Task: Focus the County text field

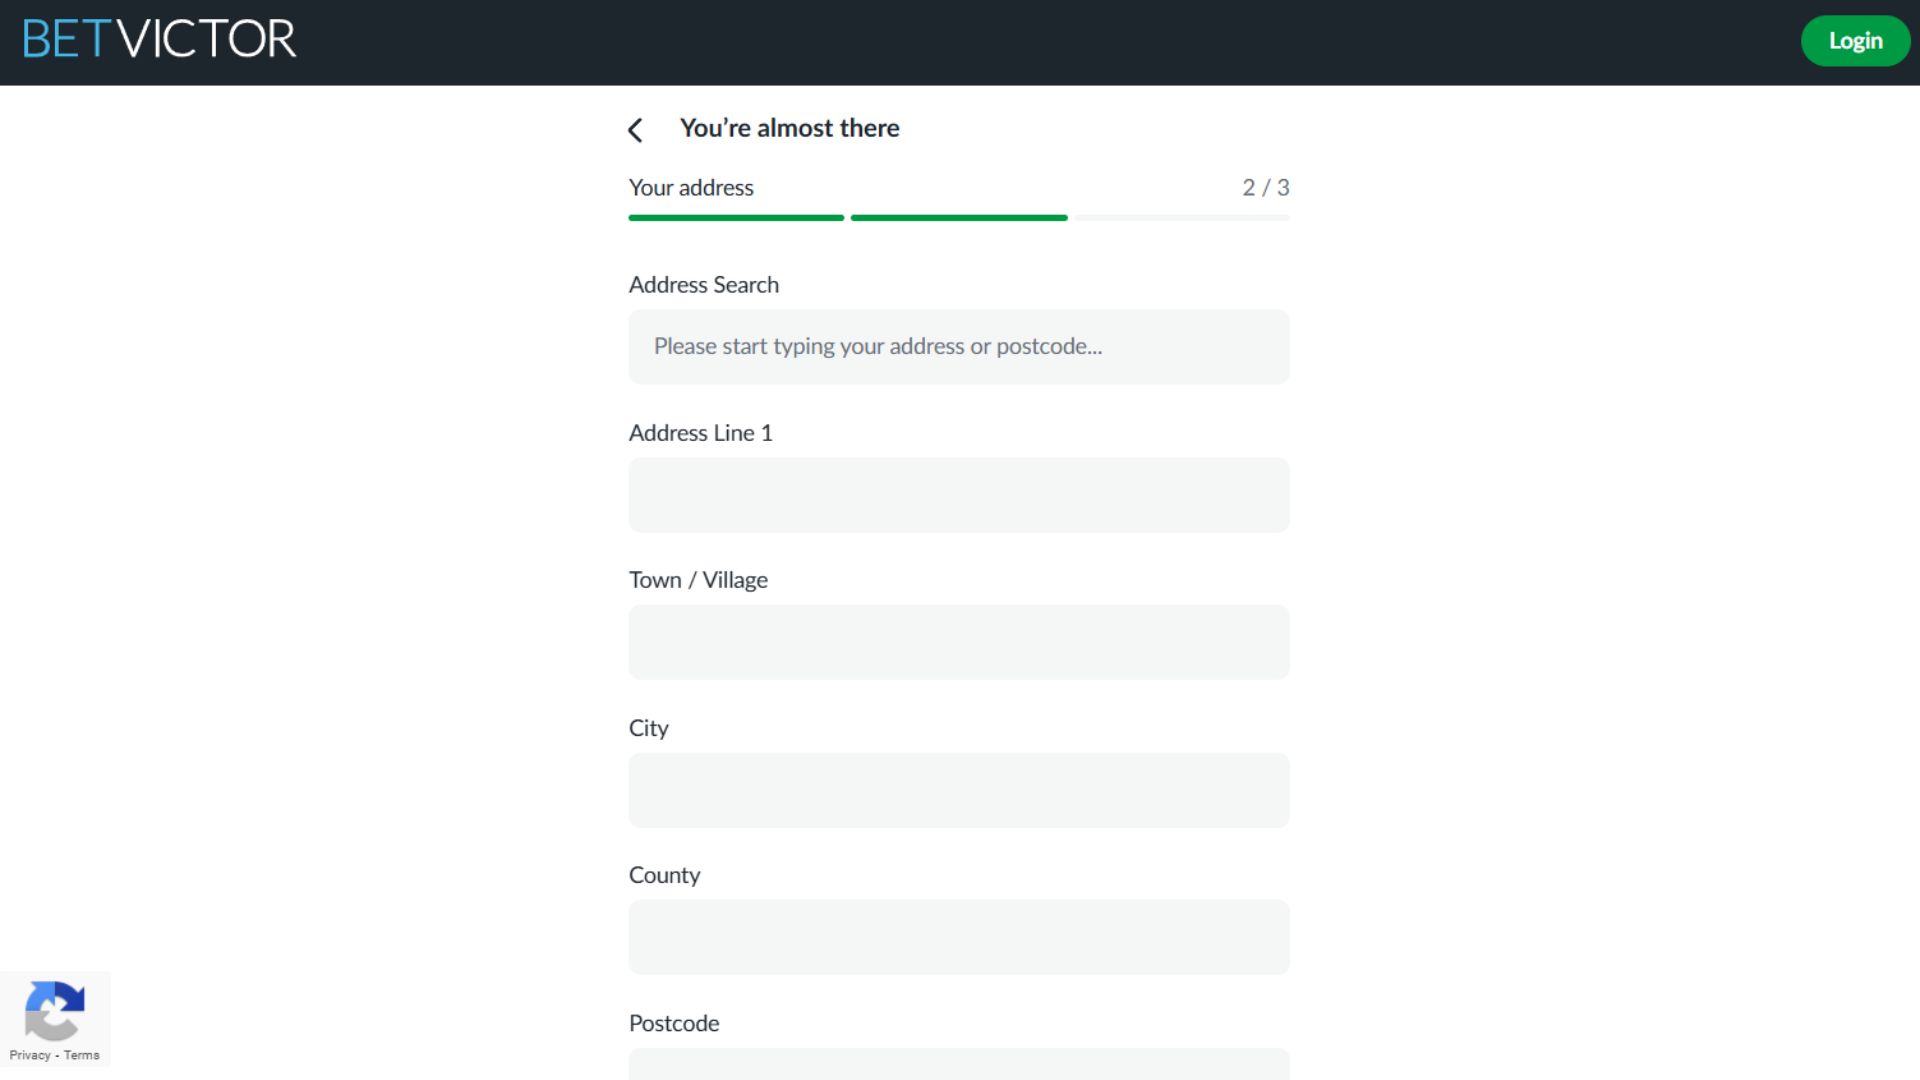Action: 958,937
